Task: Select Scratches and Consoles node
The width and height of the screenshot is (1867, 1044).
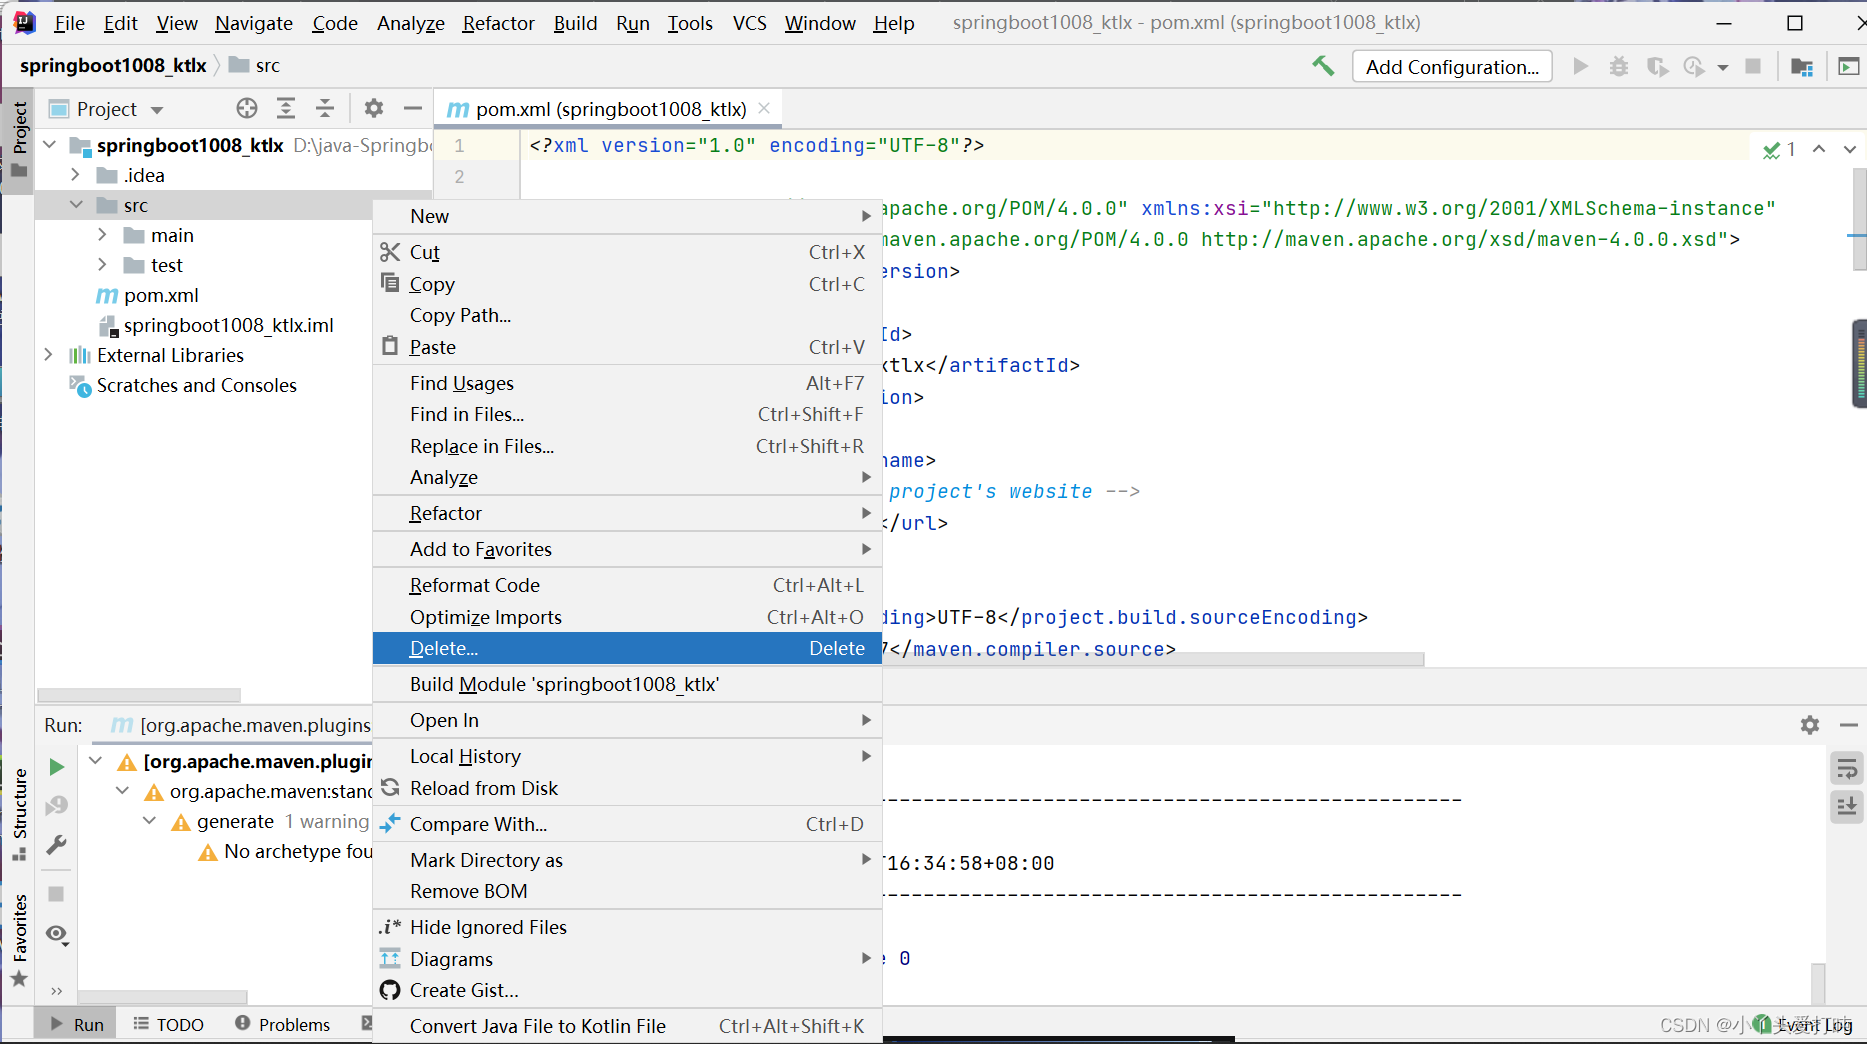Action: click(x=196, y=385)
